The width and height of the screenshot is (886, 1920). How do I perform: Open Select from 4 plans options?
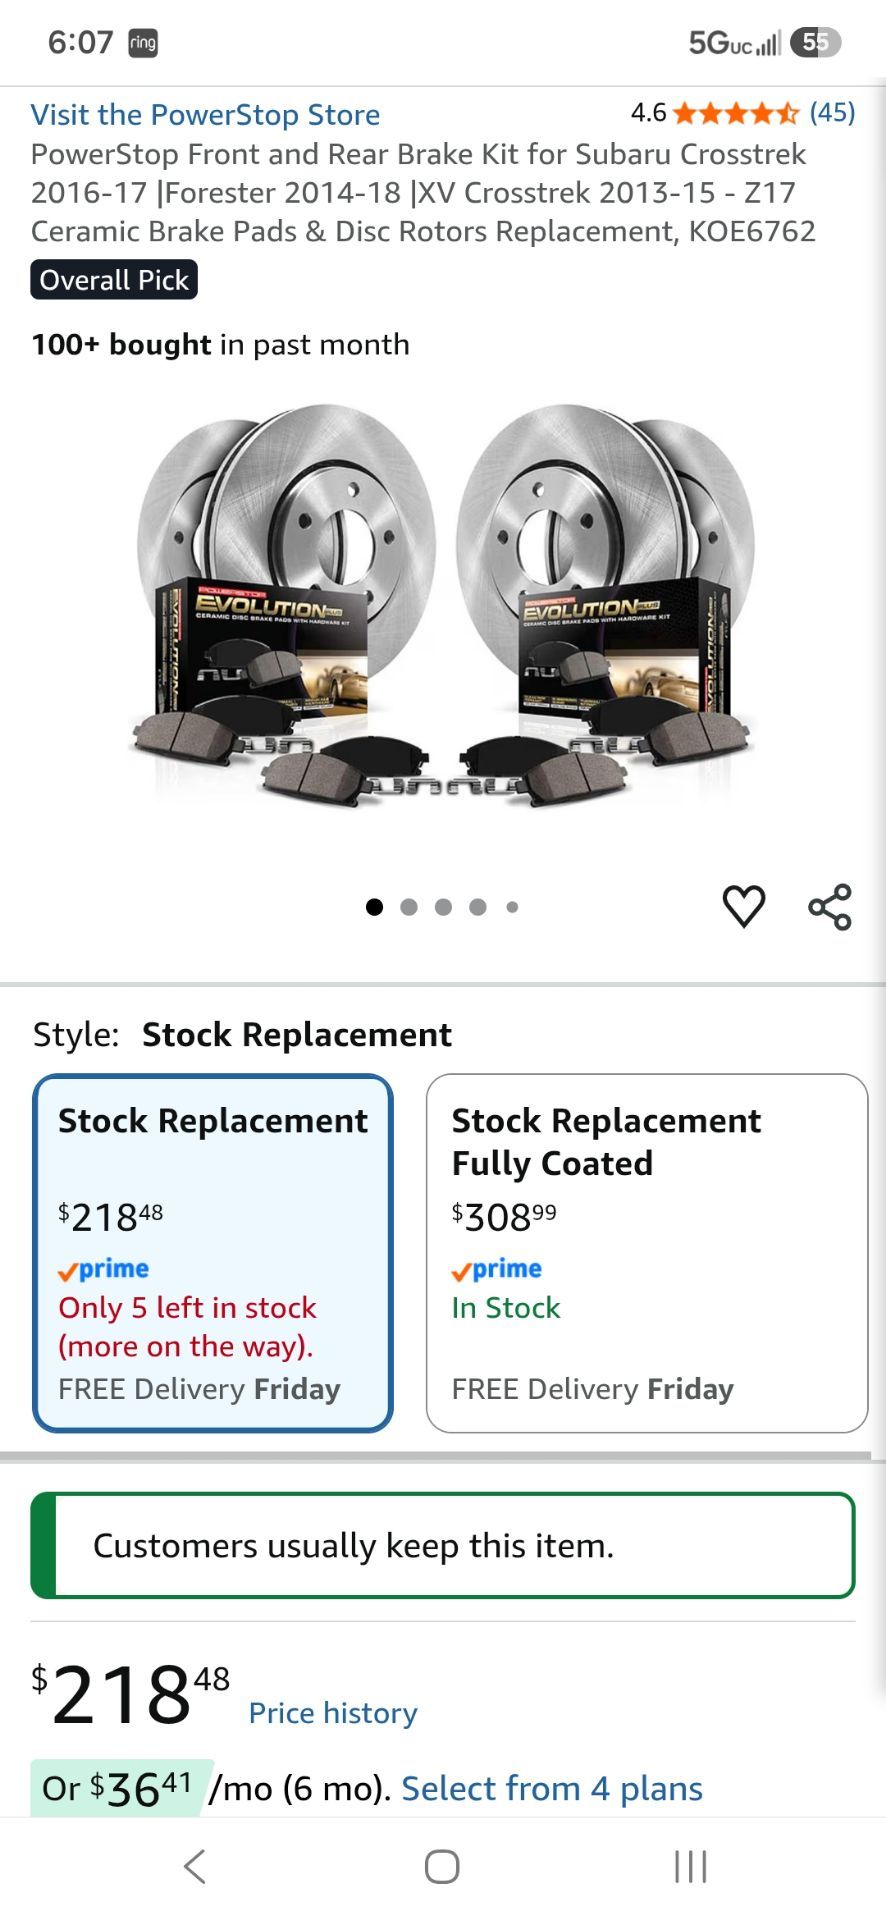tap(552, 1788)
